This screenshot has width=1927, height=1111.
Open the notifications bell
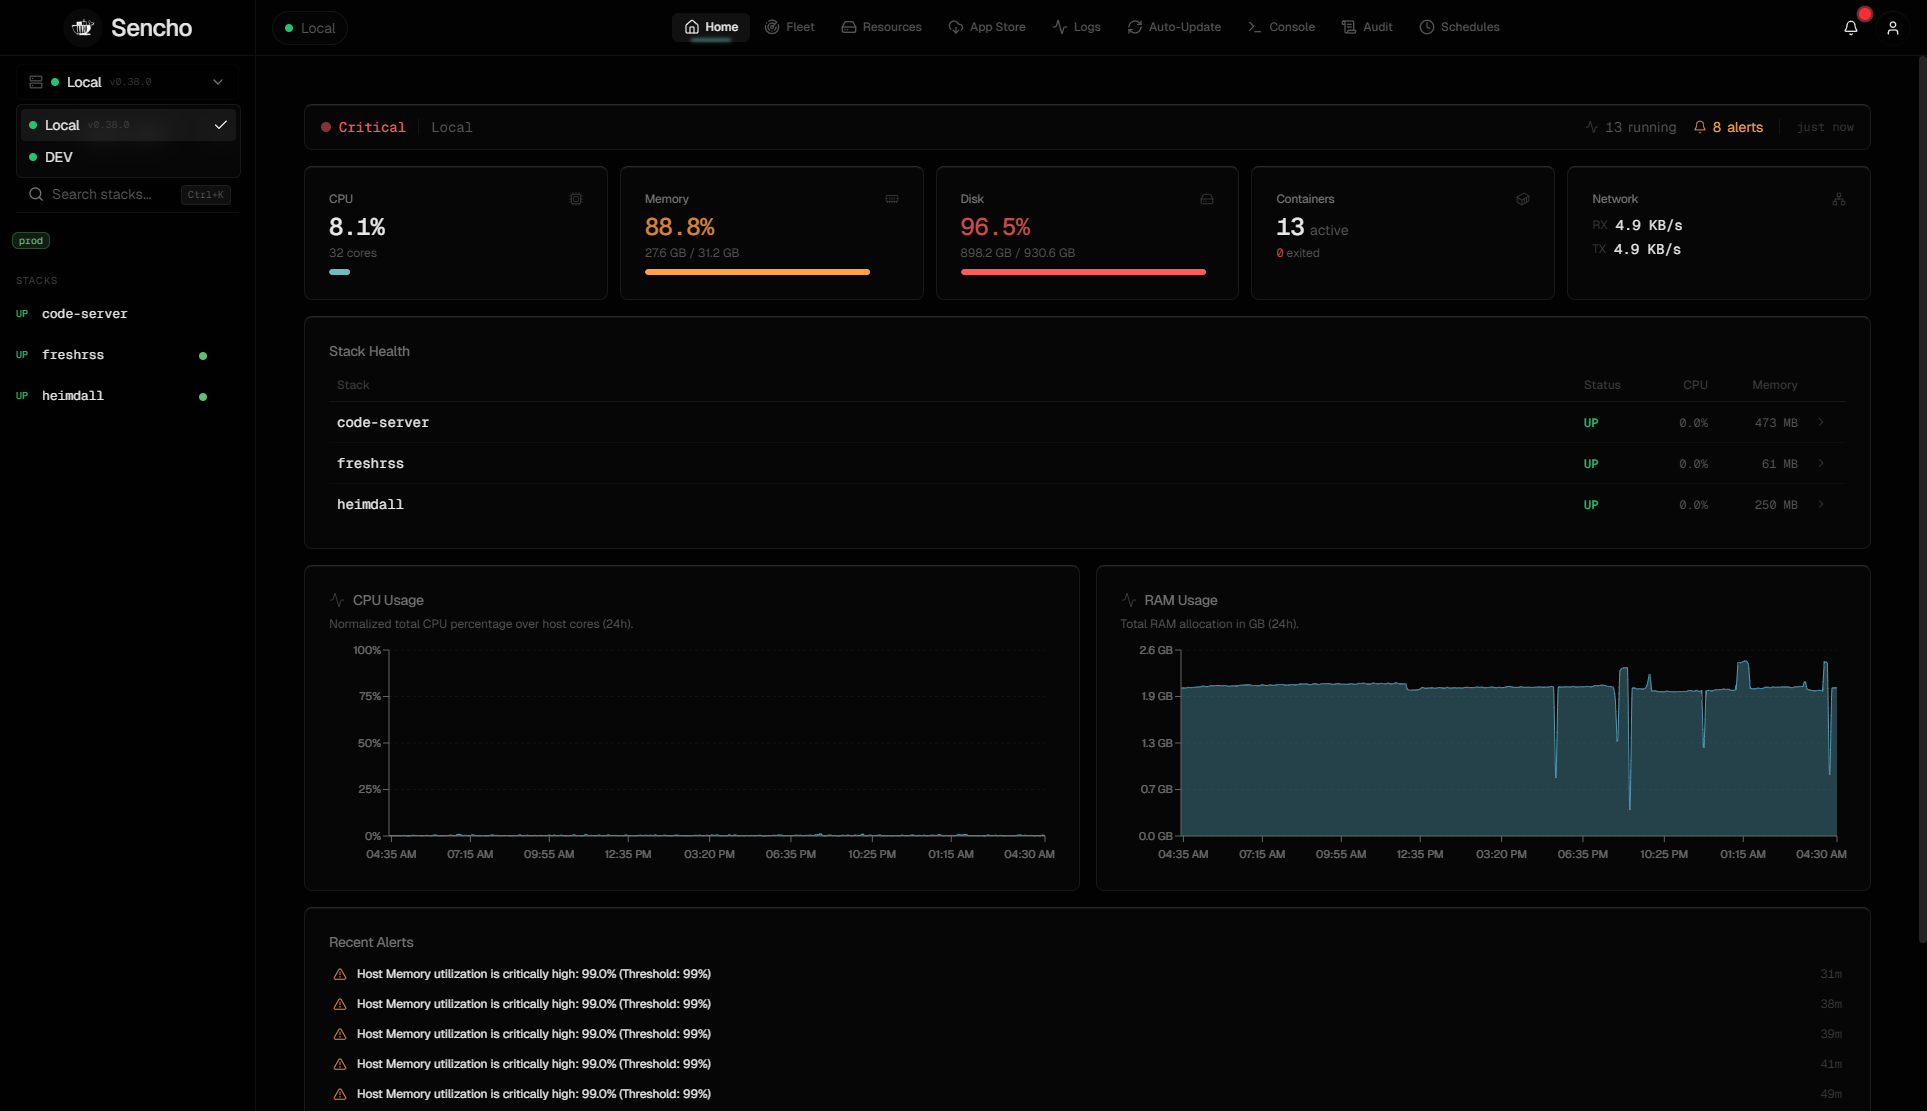[x=1850, y=27]
